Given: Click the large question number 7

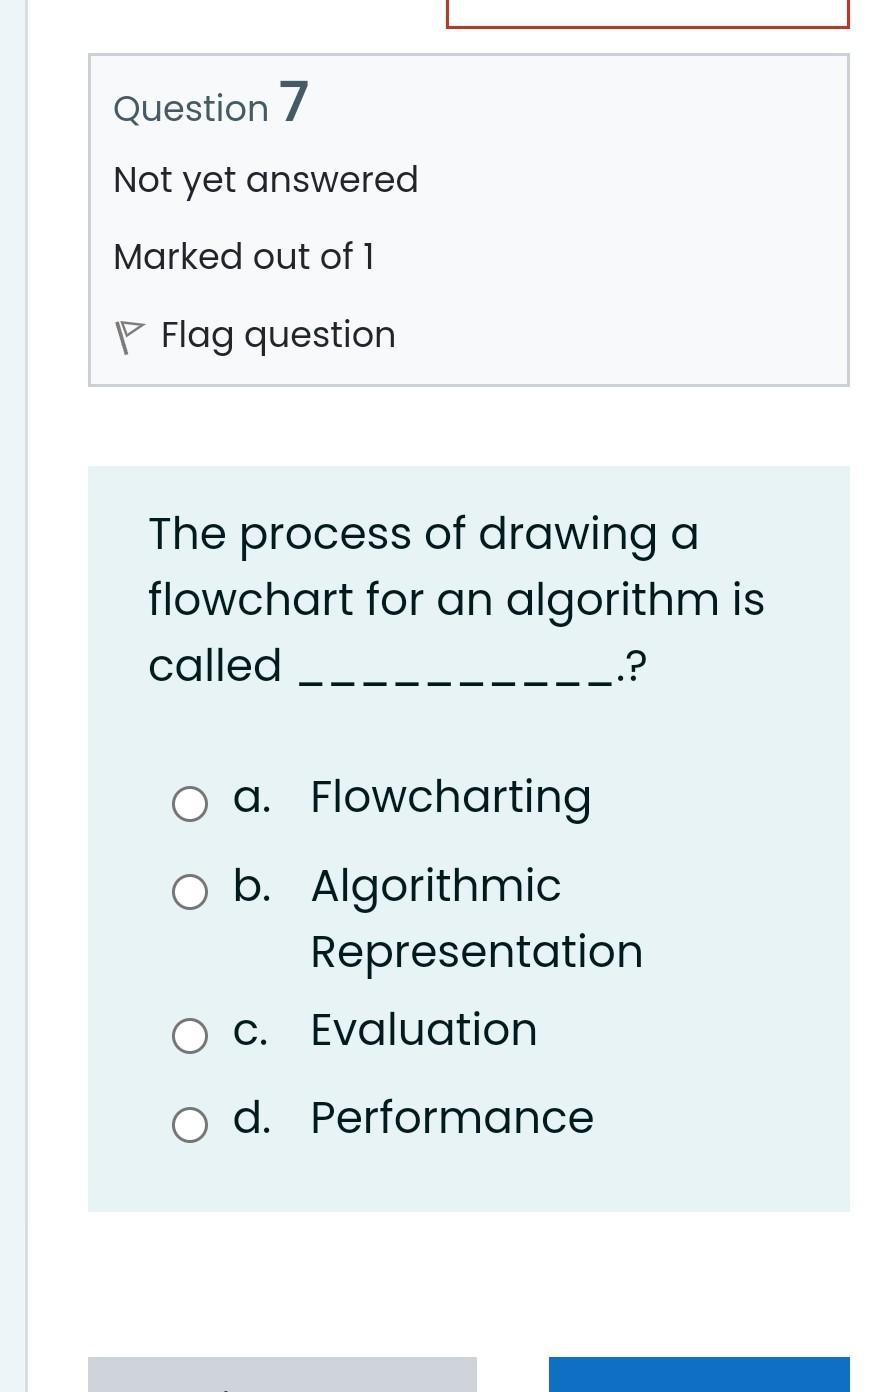Looking at the screenshot, I should 294,103.
